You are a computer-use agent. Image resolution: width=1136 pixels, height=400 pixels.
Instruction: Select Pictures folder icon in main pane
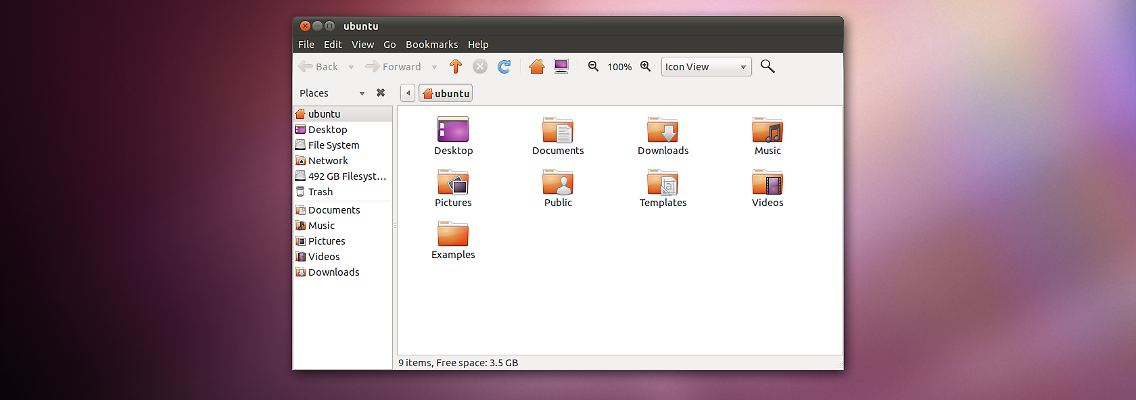click(x=453, y=182)
